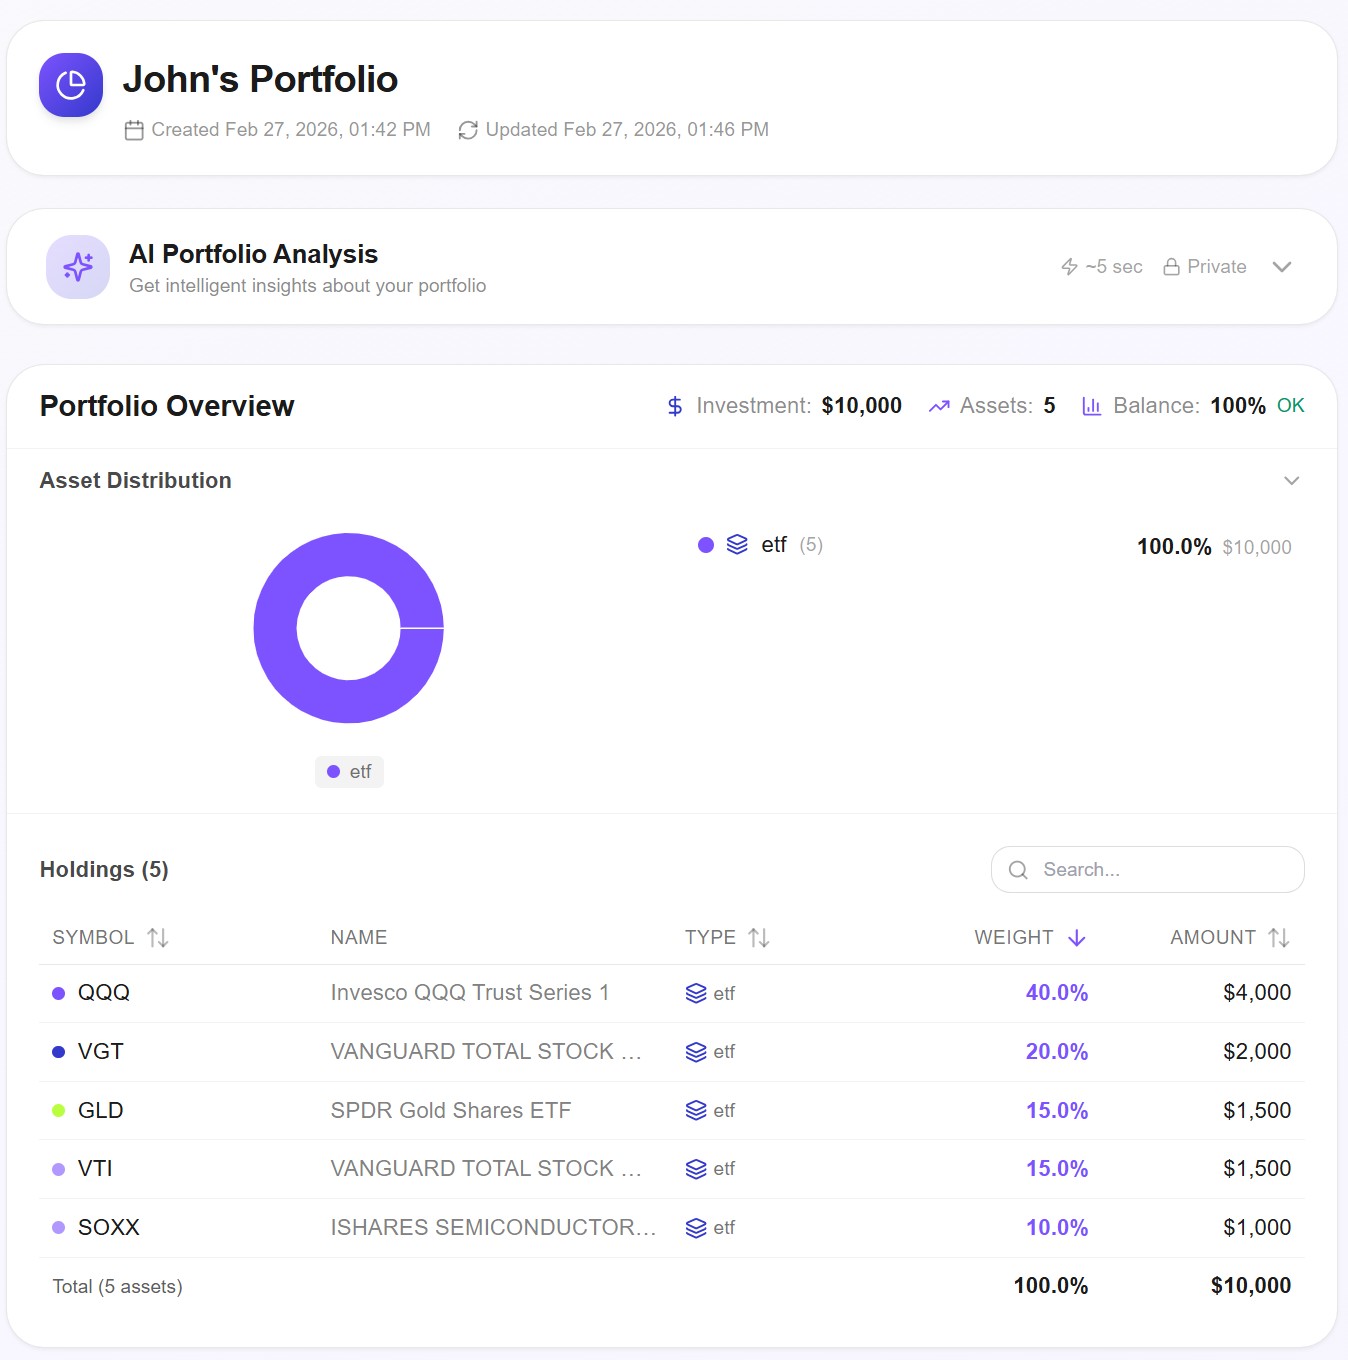Open AI Portfolio Analysis insights
Viewport: 1348px width, 1360px height.
pyautogui.click(x=253, y=254)
